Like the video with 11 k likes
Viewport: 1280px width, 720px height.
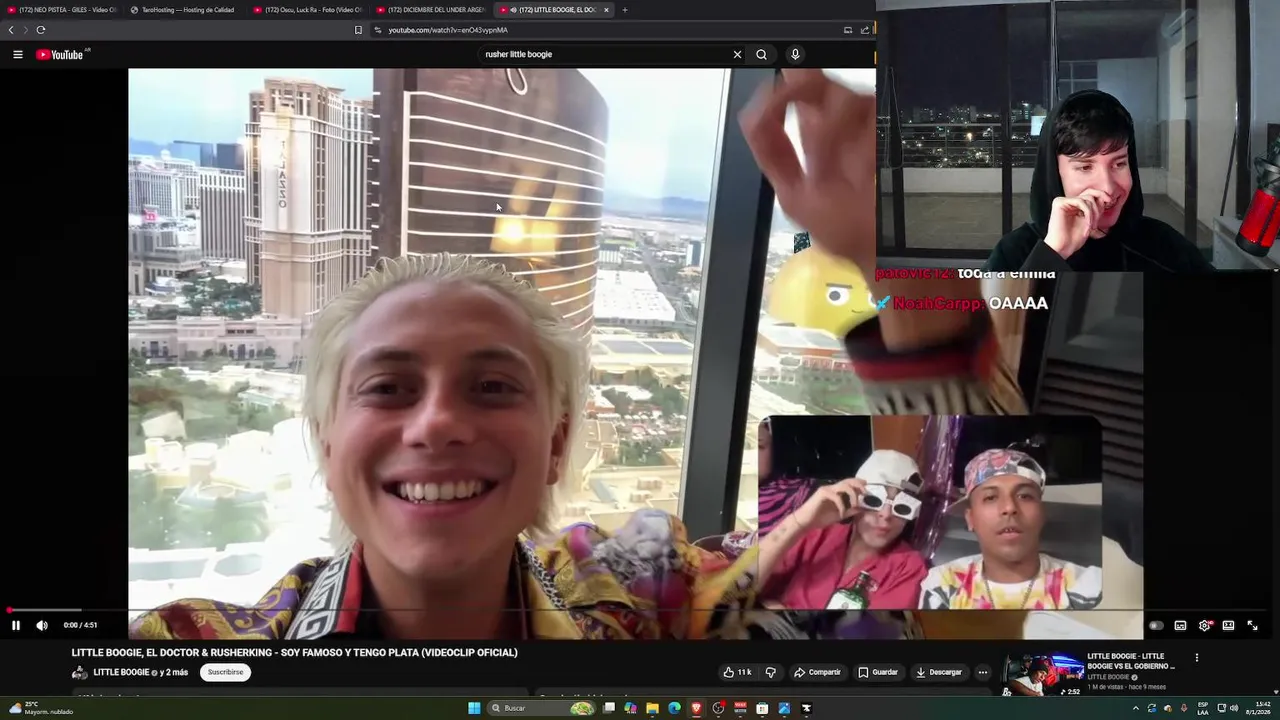[738, 672]
